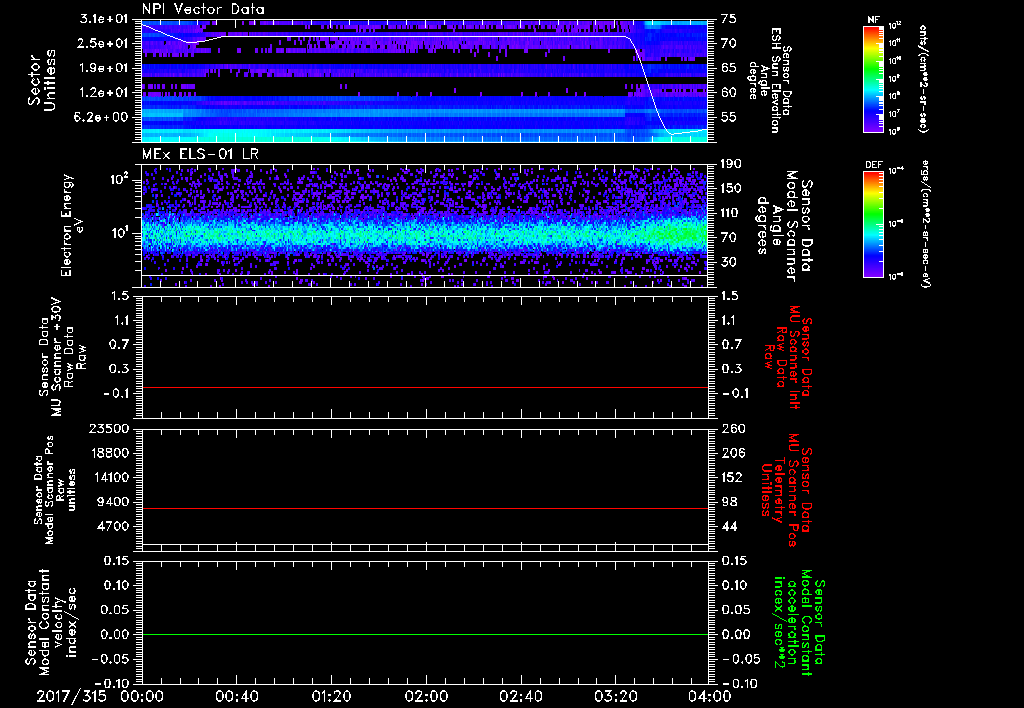
Task: Click the '110' scanner angle tick value
Action: point(731,213)
